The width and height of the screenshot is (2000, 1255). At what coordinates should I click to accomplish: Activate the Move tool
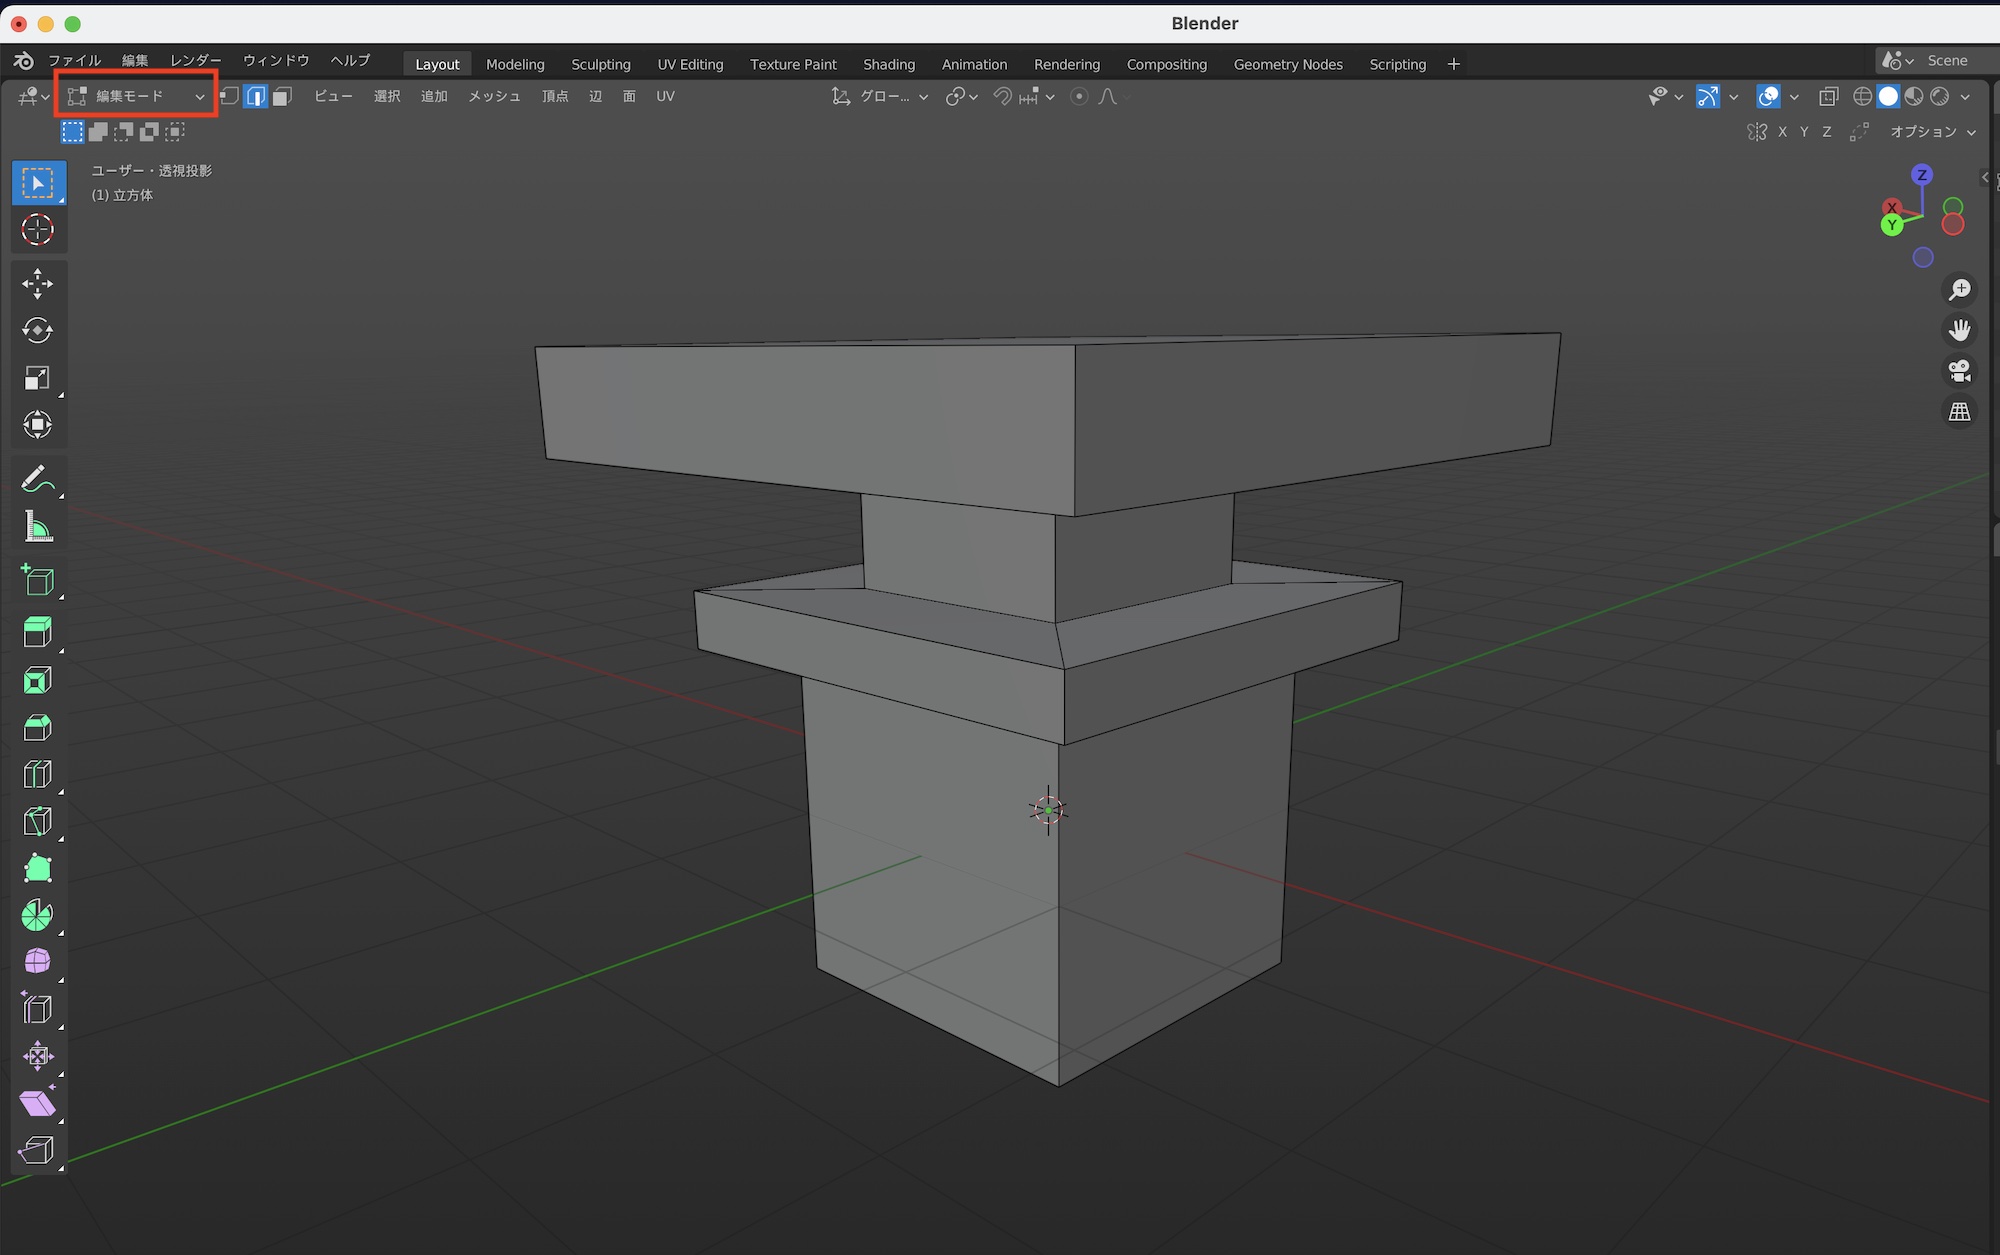(x=38, y=283)
